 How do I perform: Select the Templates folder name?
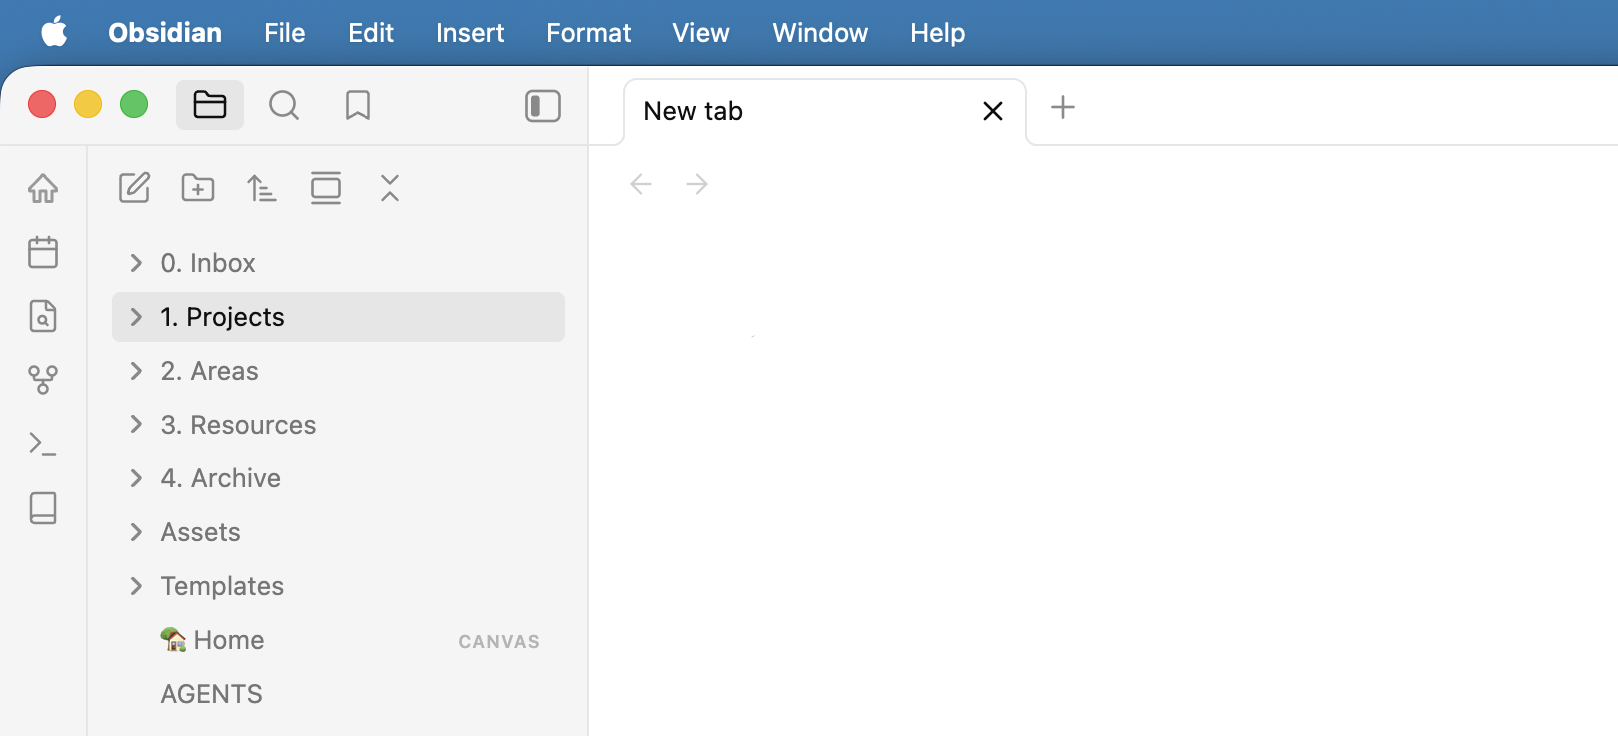(x=222, y=586)
